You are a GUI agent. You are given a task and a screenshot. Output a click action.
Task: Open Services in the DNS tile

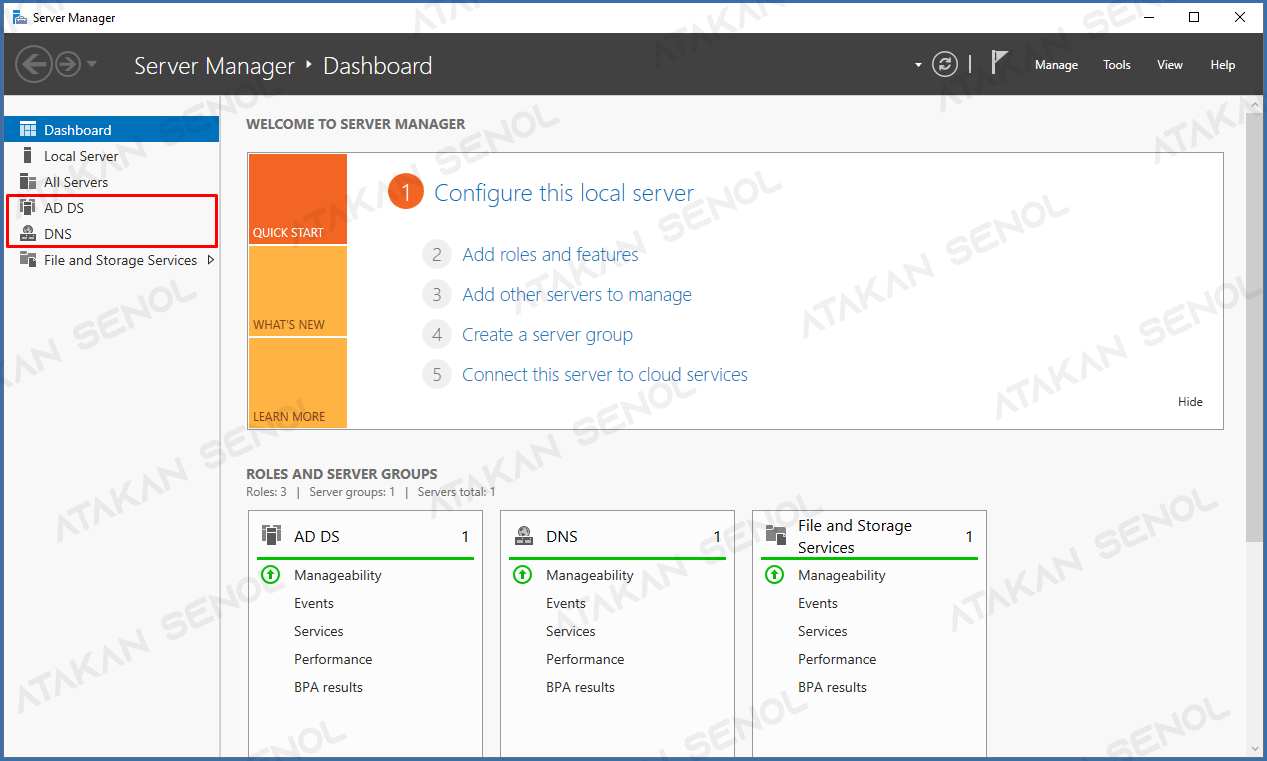point(571,631)
